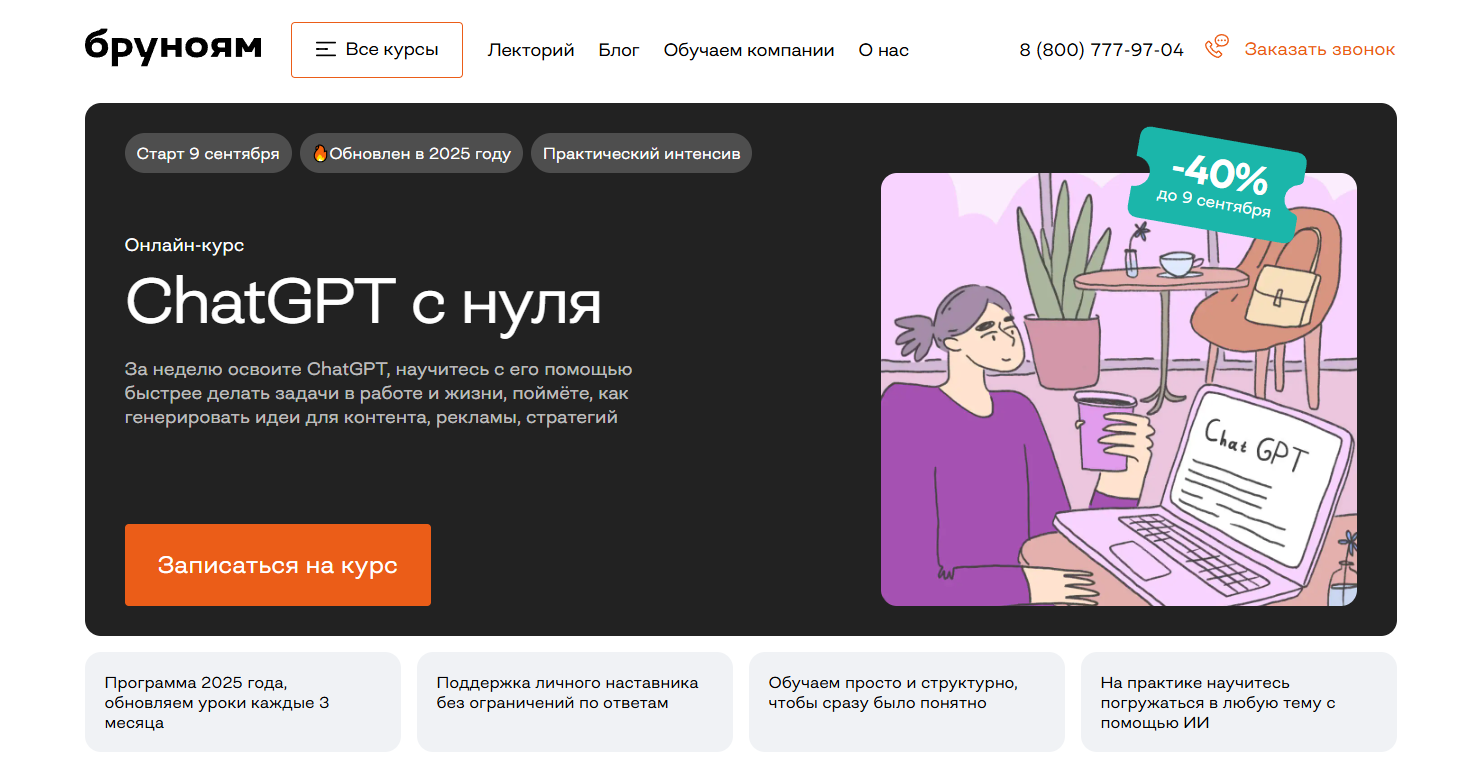1460x779 pixels.
Task: Open the Все курсы menu
Action: point(377,50)
